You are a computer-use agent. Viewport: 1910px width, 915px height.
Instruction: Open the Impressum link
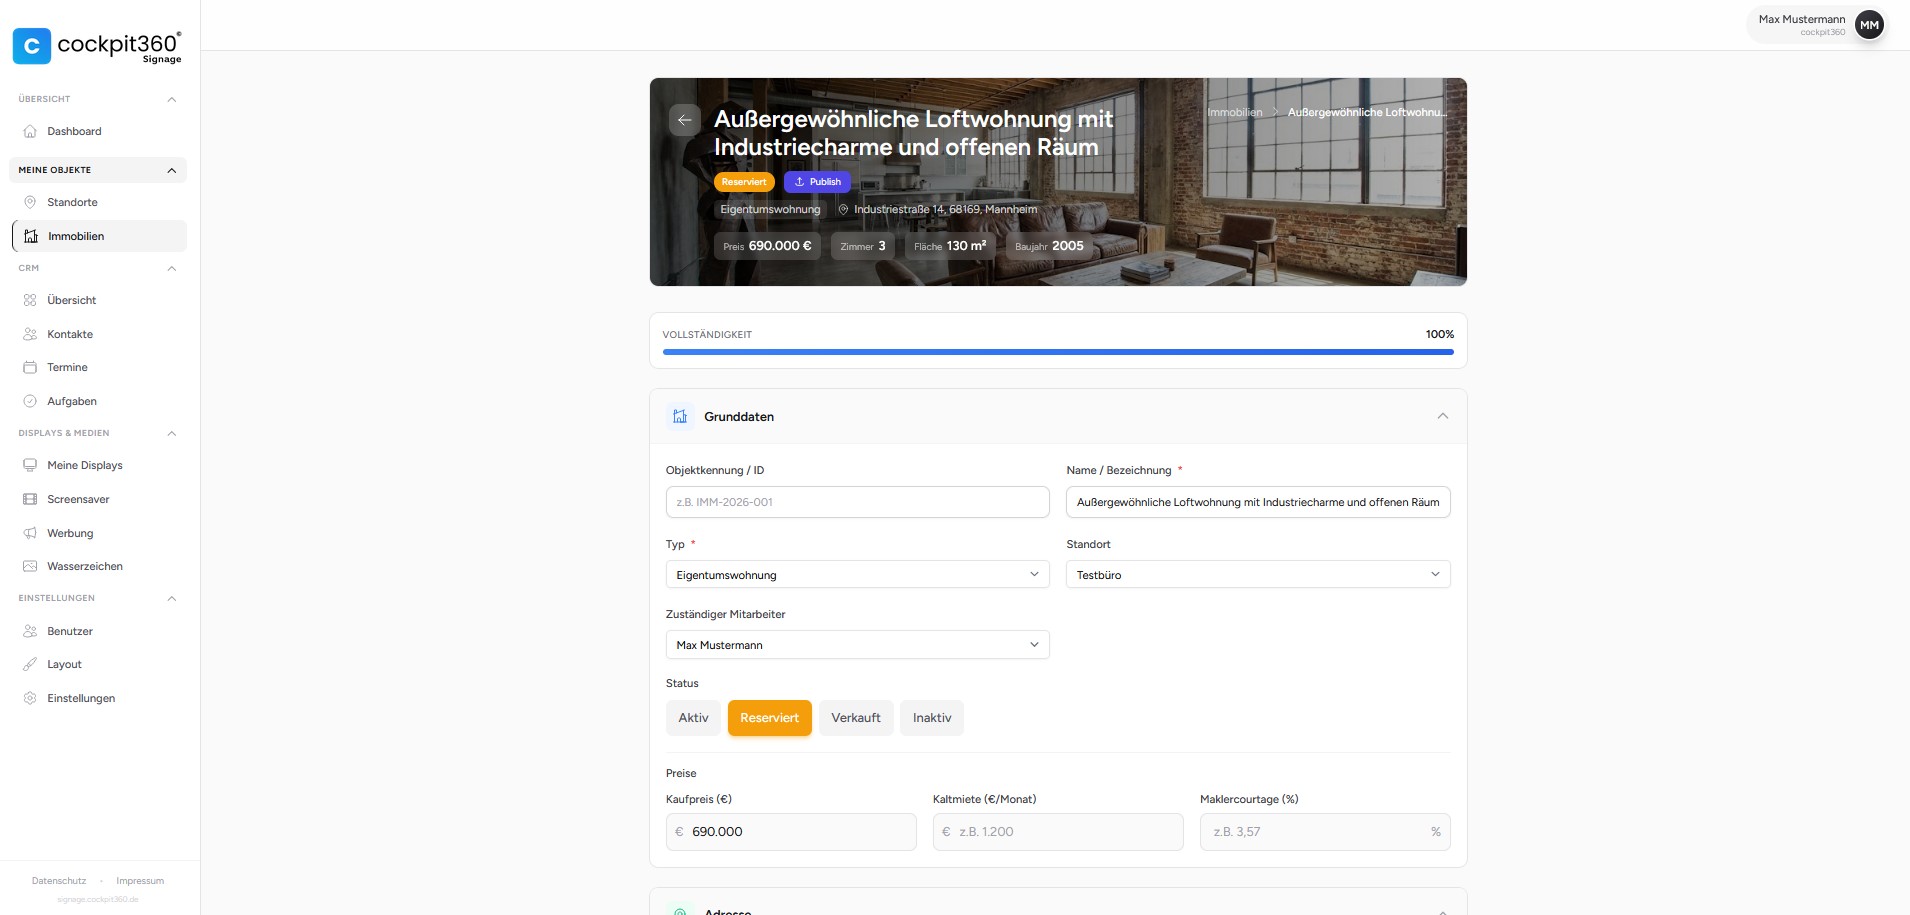[140, 881]
